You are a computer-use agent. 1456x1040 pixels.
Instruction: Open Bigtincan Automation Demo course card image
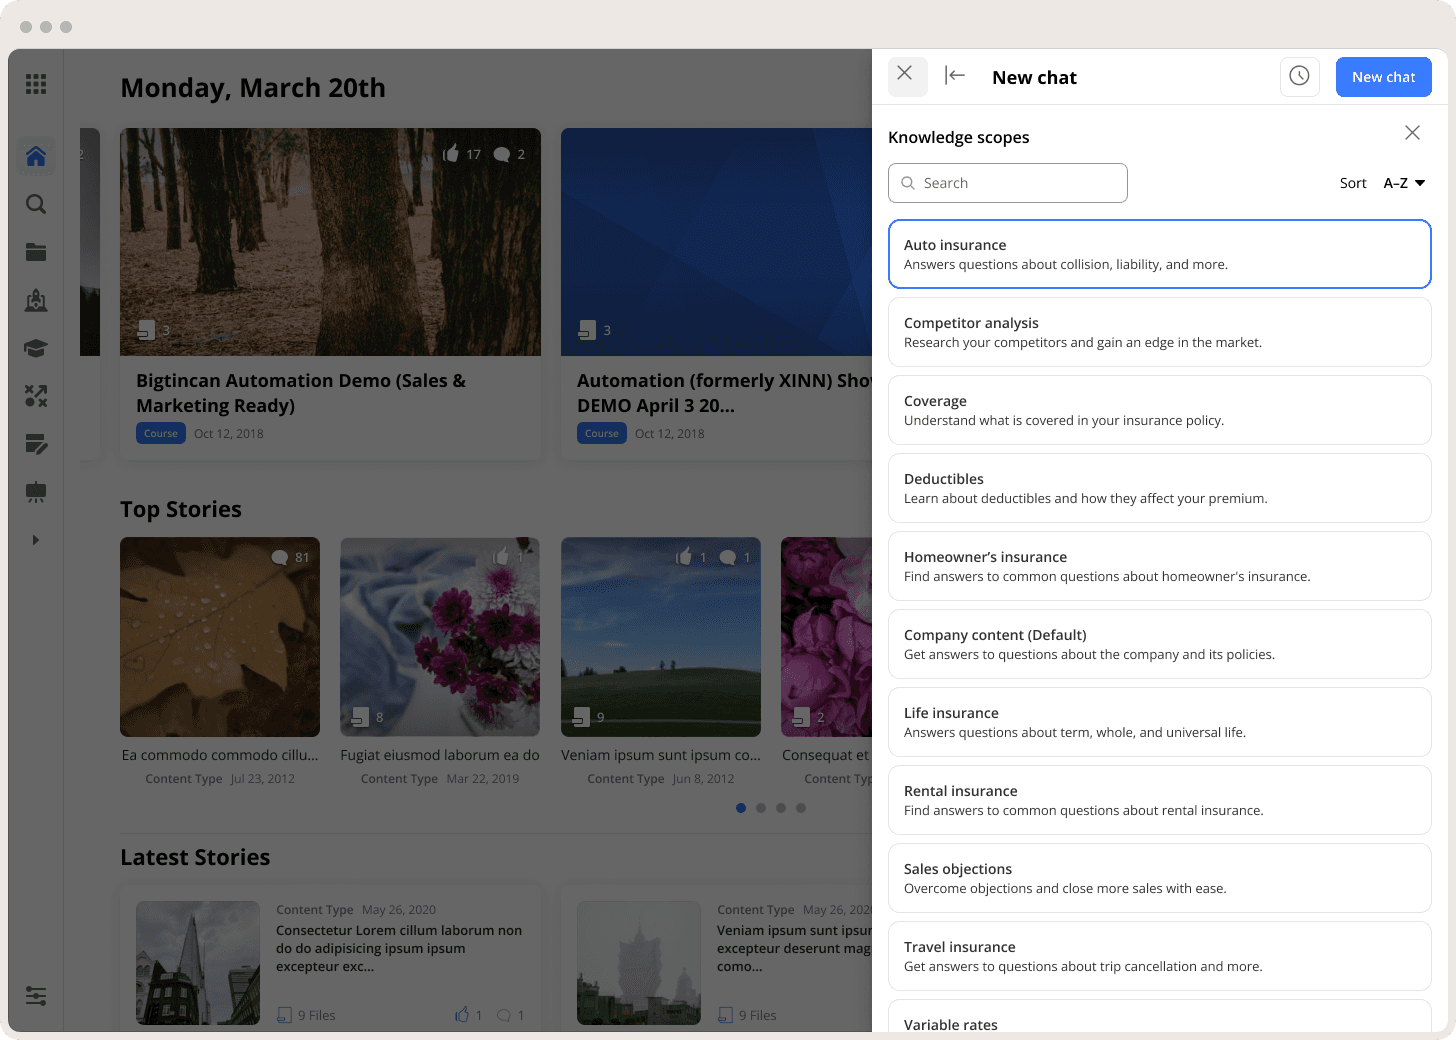pyautogui.click(x=330, y=242)
